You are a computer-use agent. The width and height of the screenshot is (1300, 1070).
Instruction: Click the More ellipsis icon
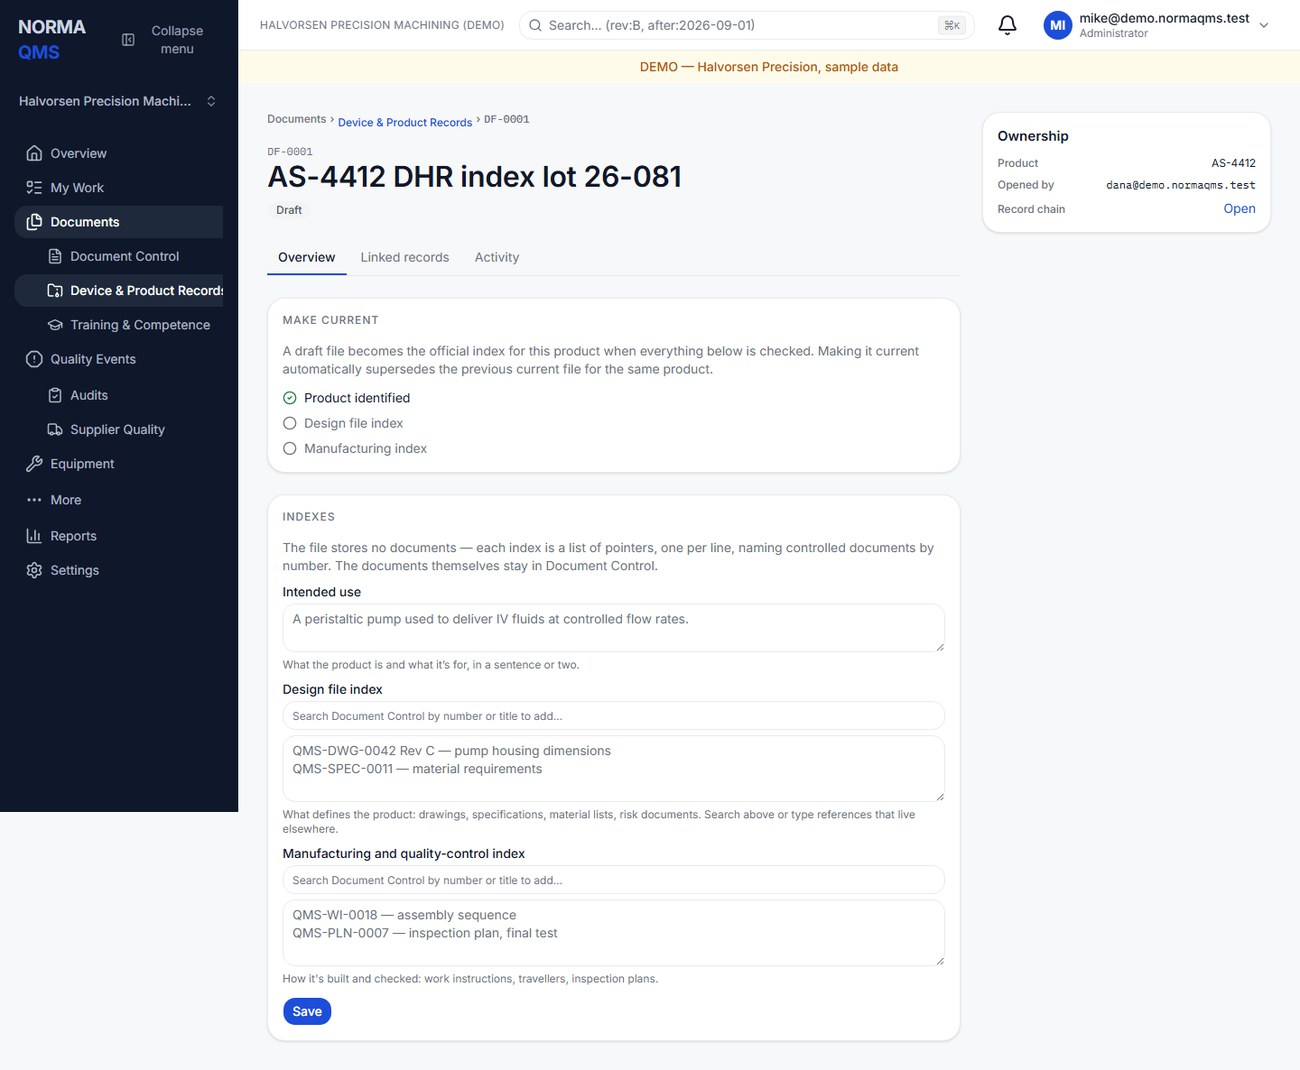34,500
